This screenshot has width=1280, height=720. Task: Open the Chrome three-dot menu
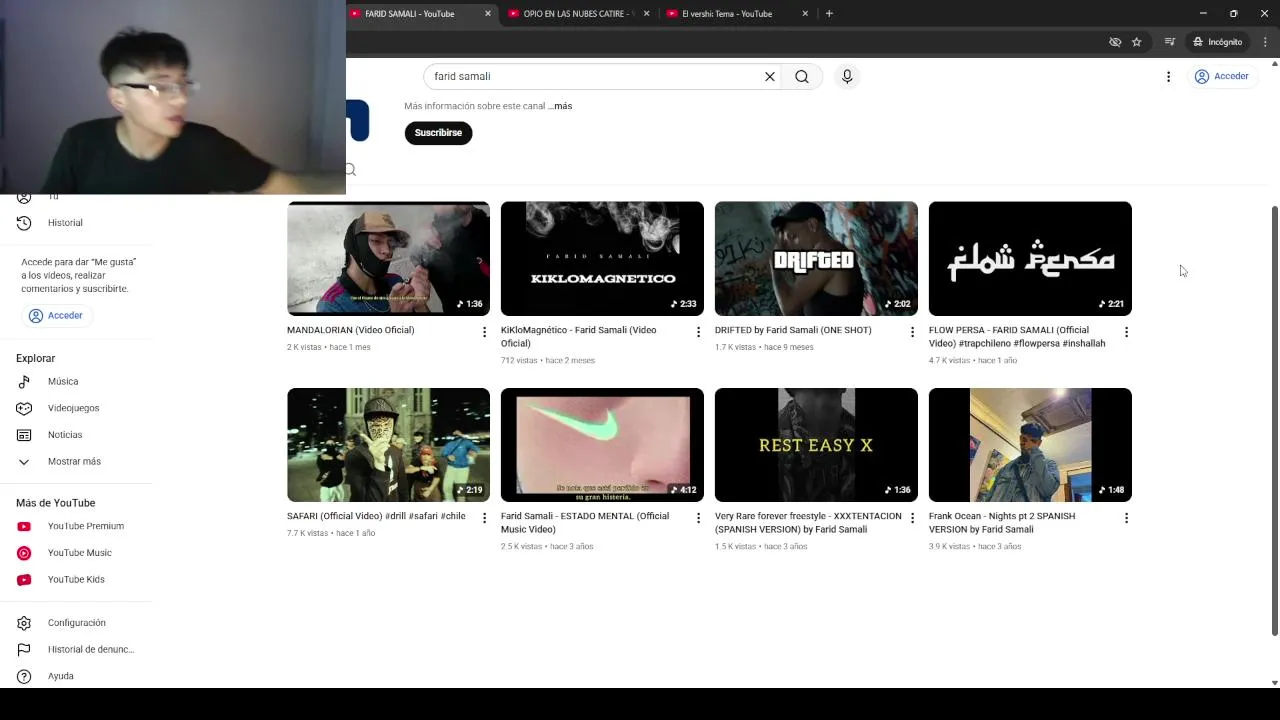(1265, 42)
